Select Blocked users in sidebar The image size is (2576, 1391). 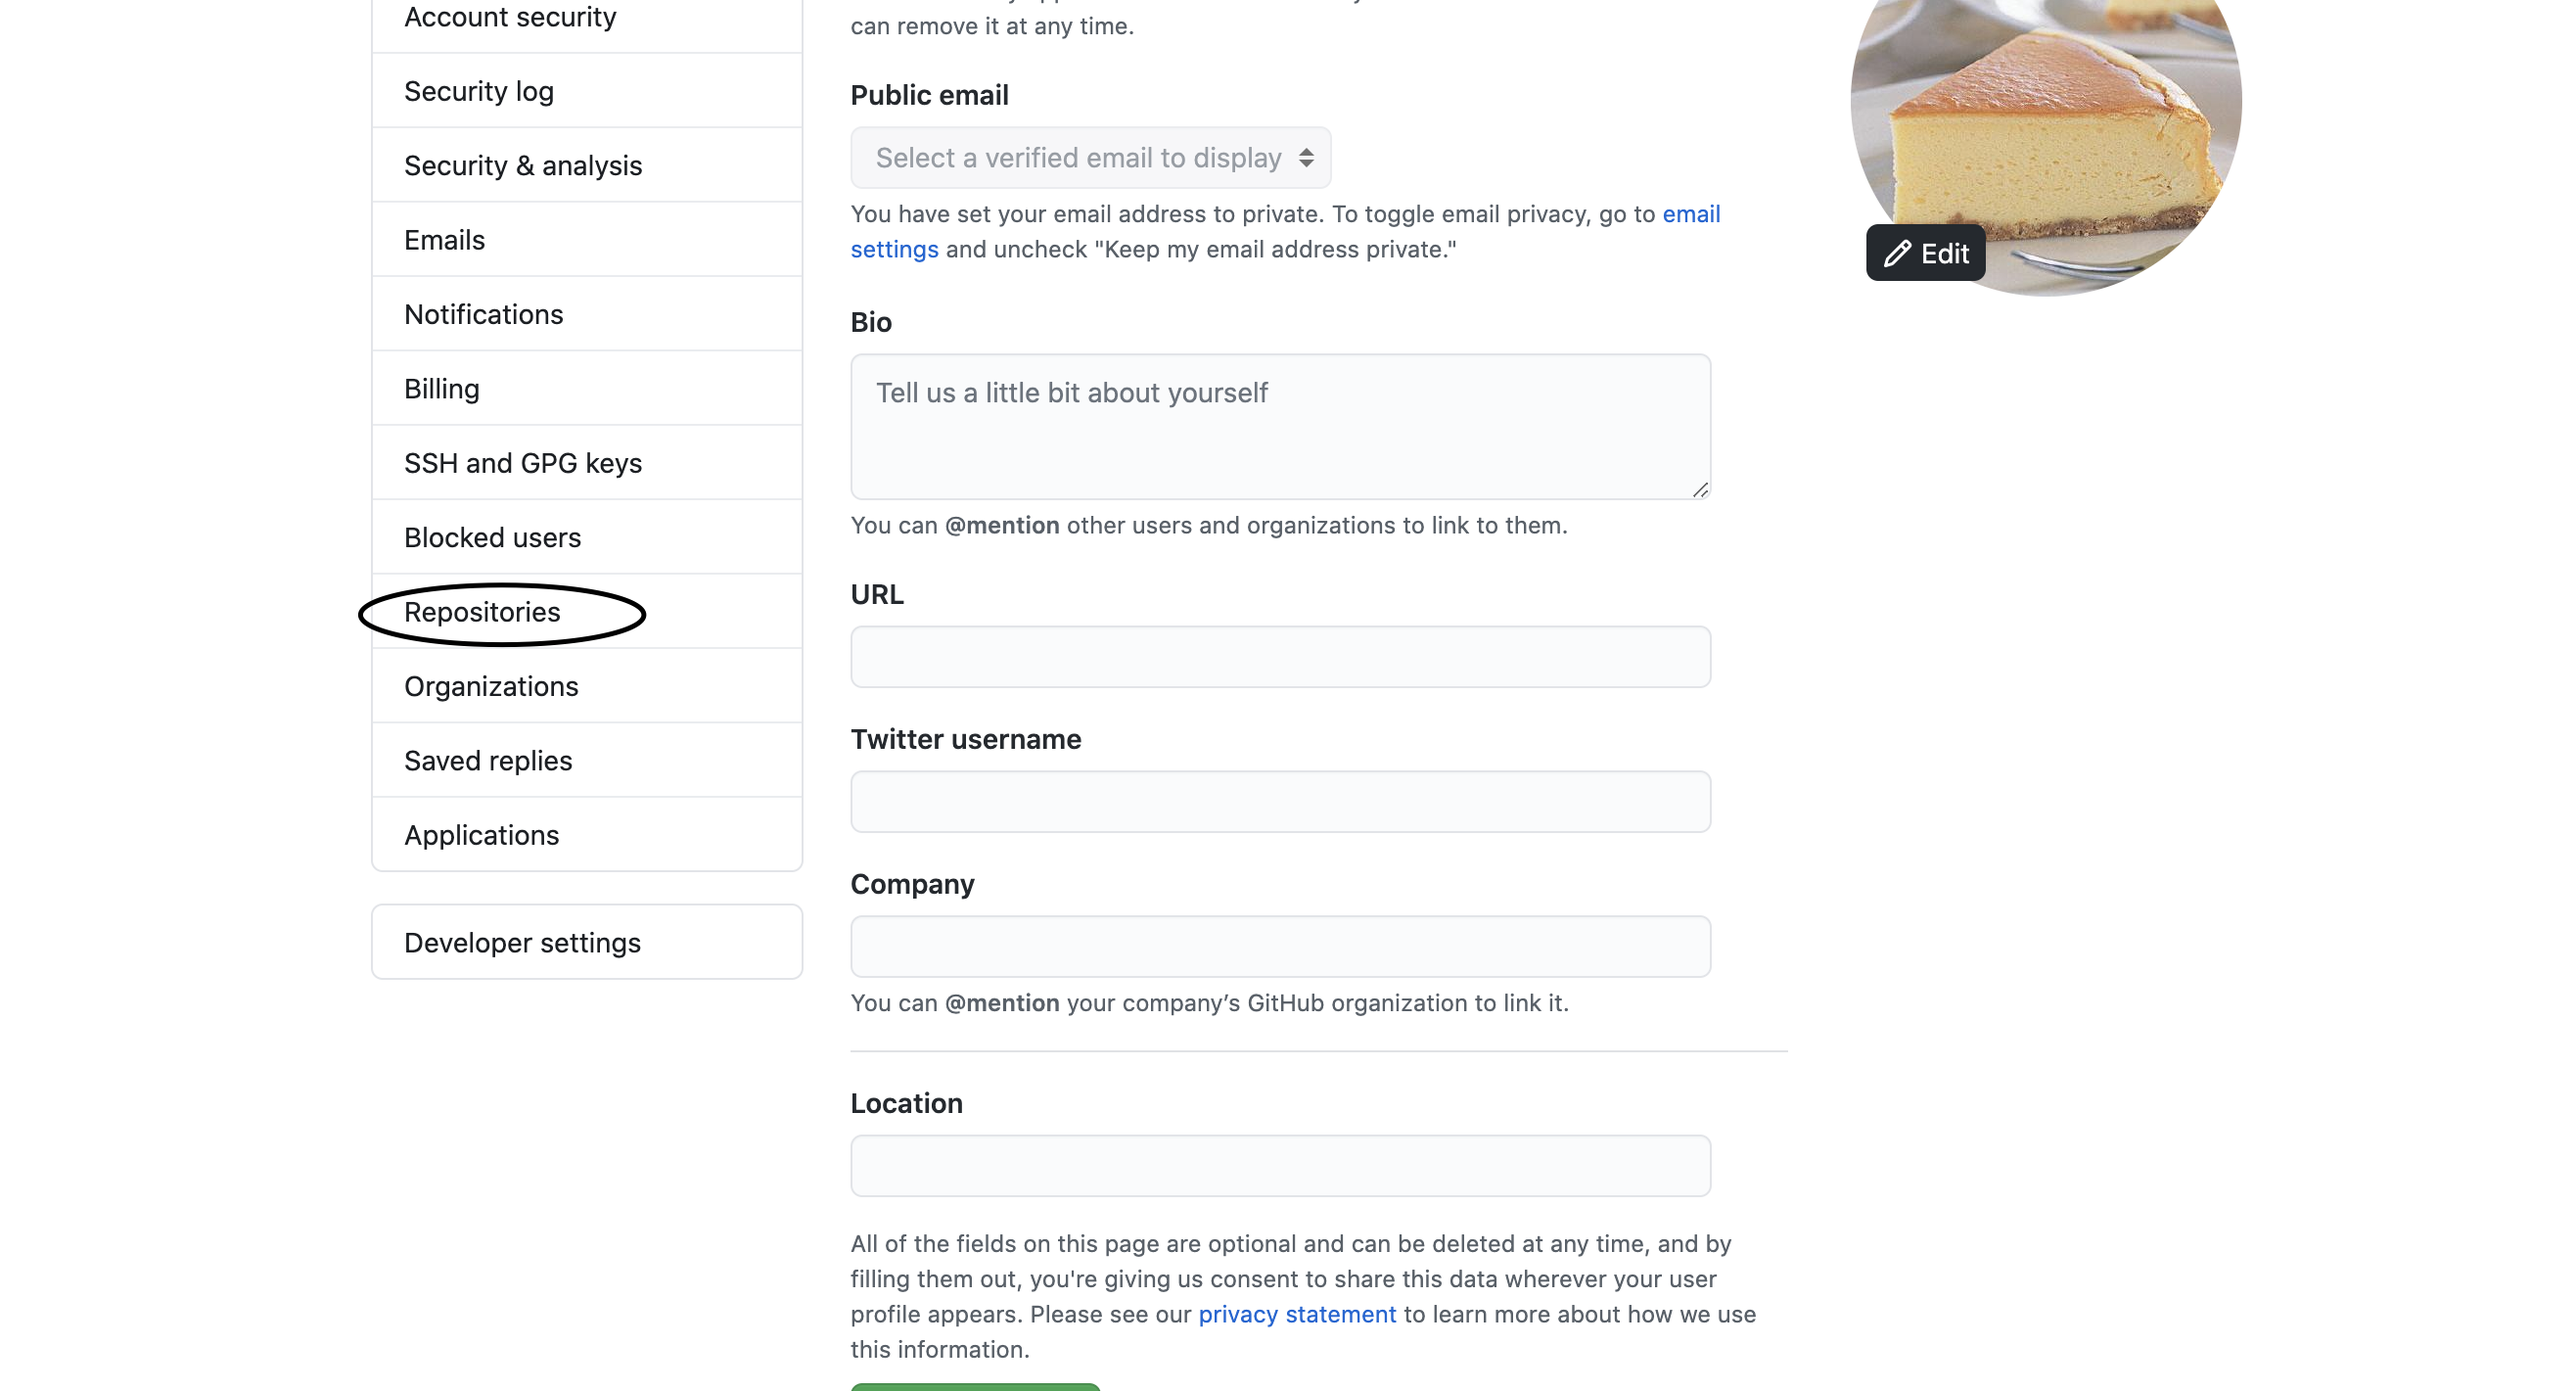click(x=492, y=538)
